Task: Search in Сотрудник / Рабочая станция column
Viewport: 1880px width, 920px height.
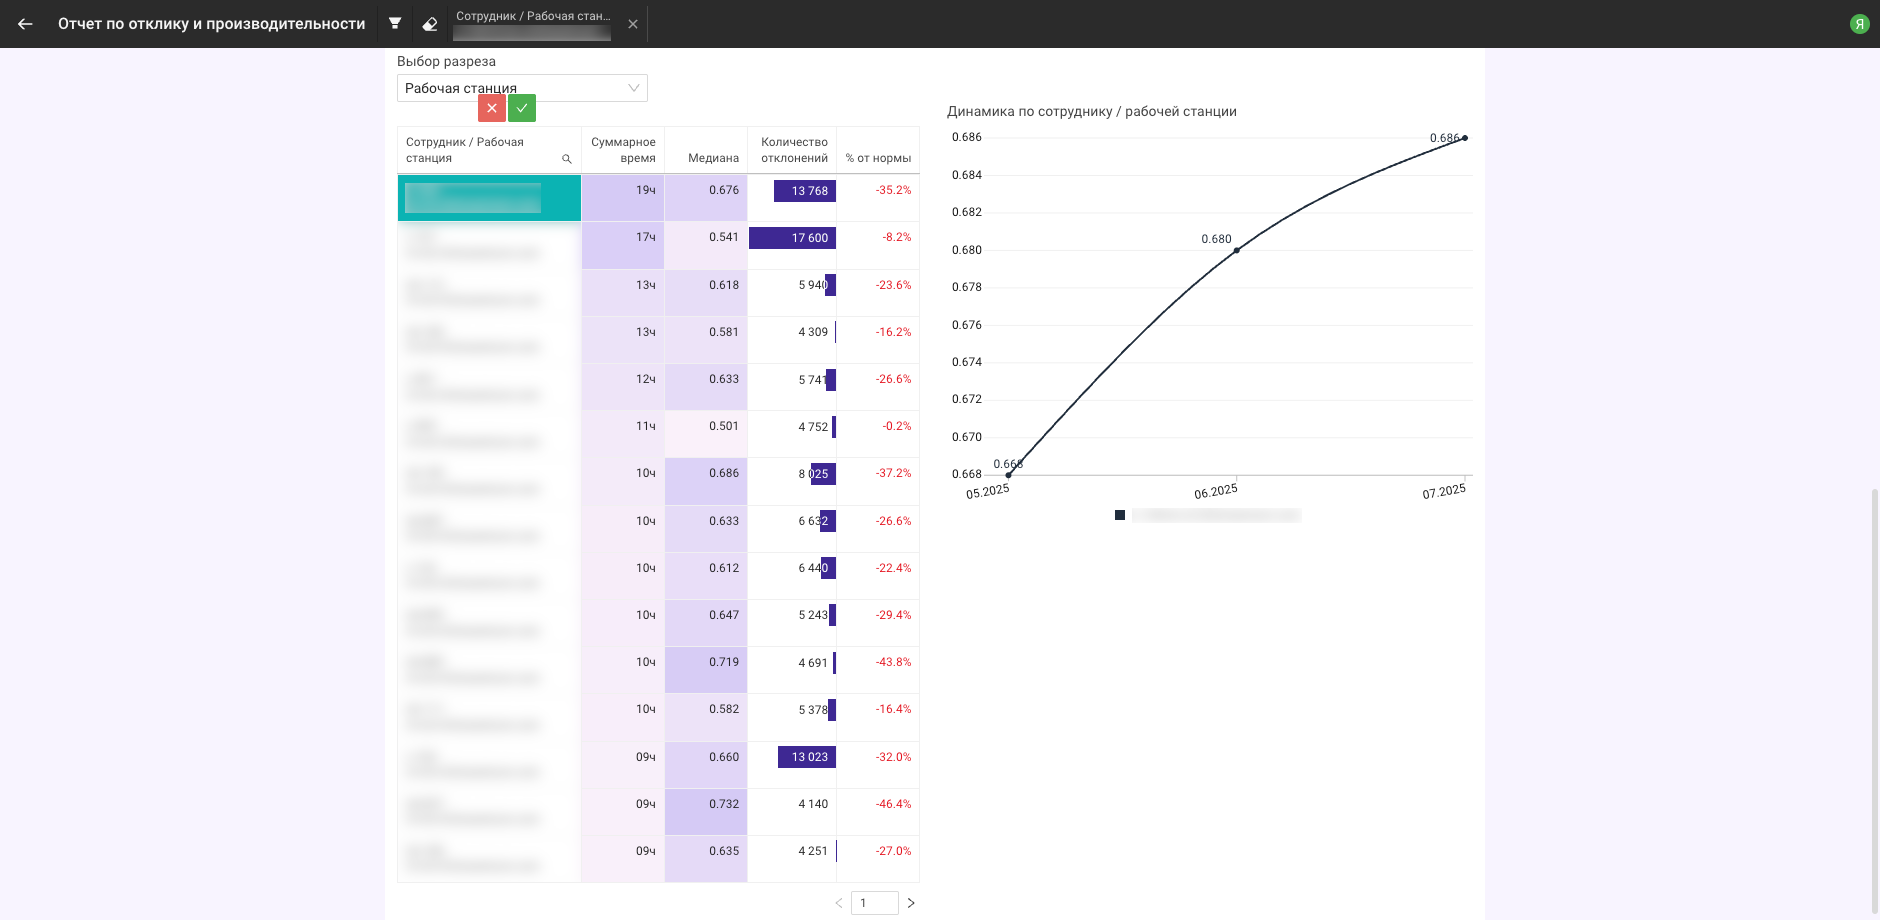Action: pos(567,159)
